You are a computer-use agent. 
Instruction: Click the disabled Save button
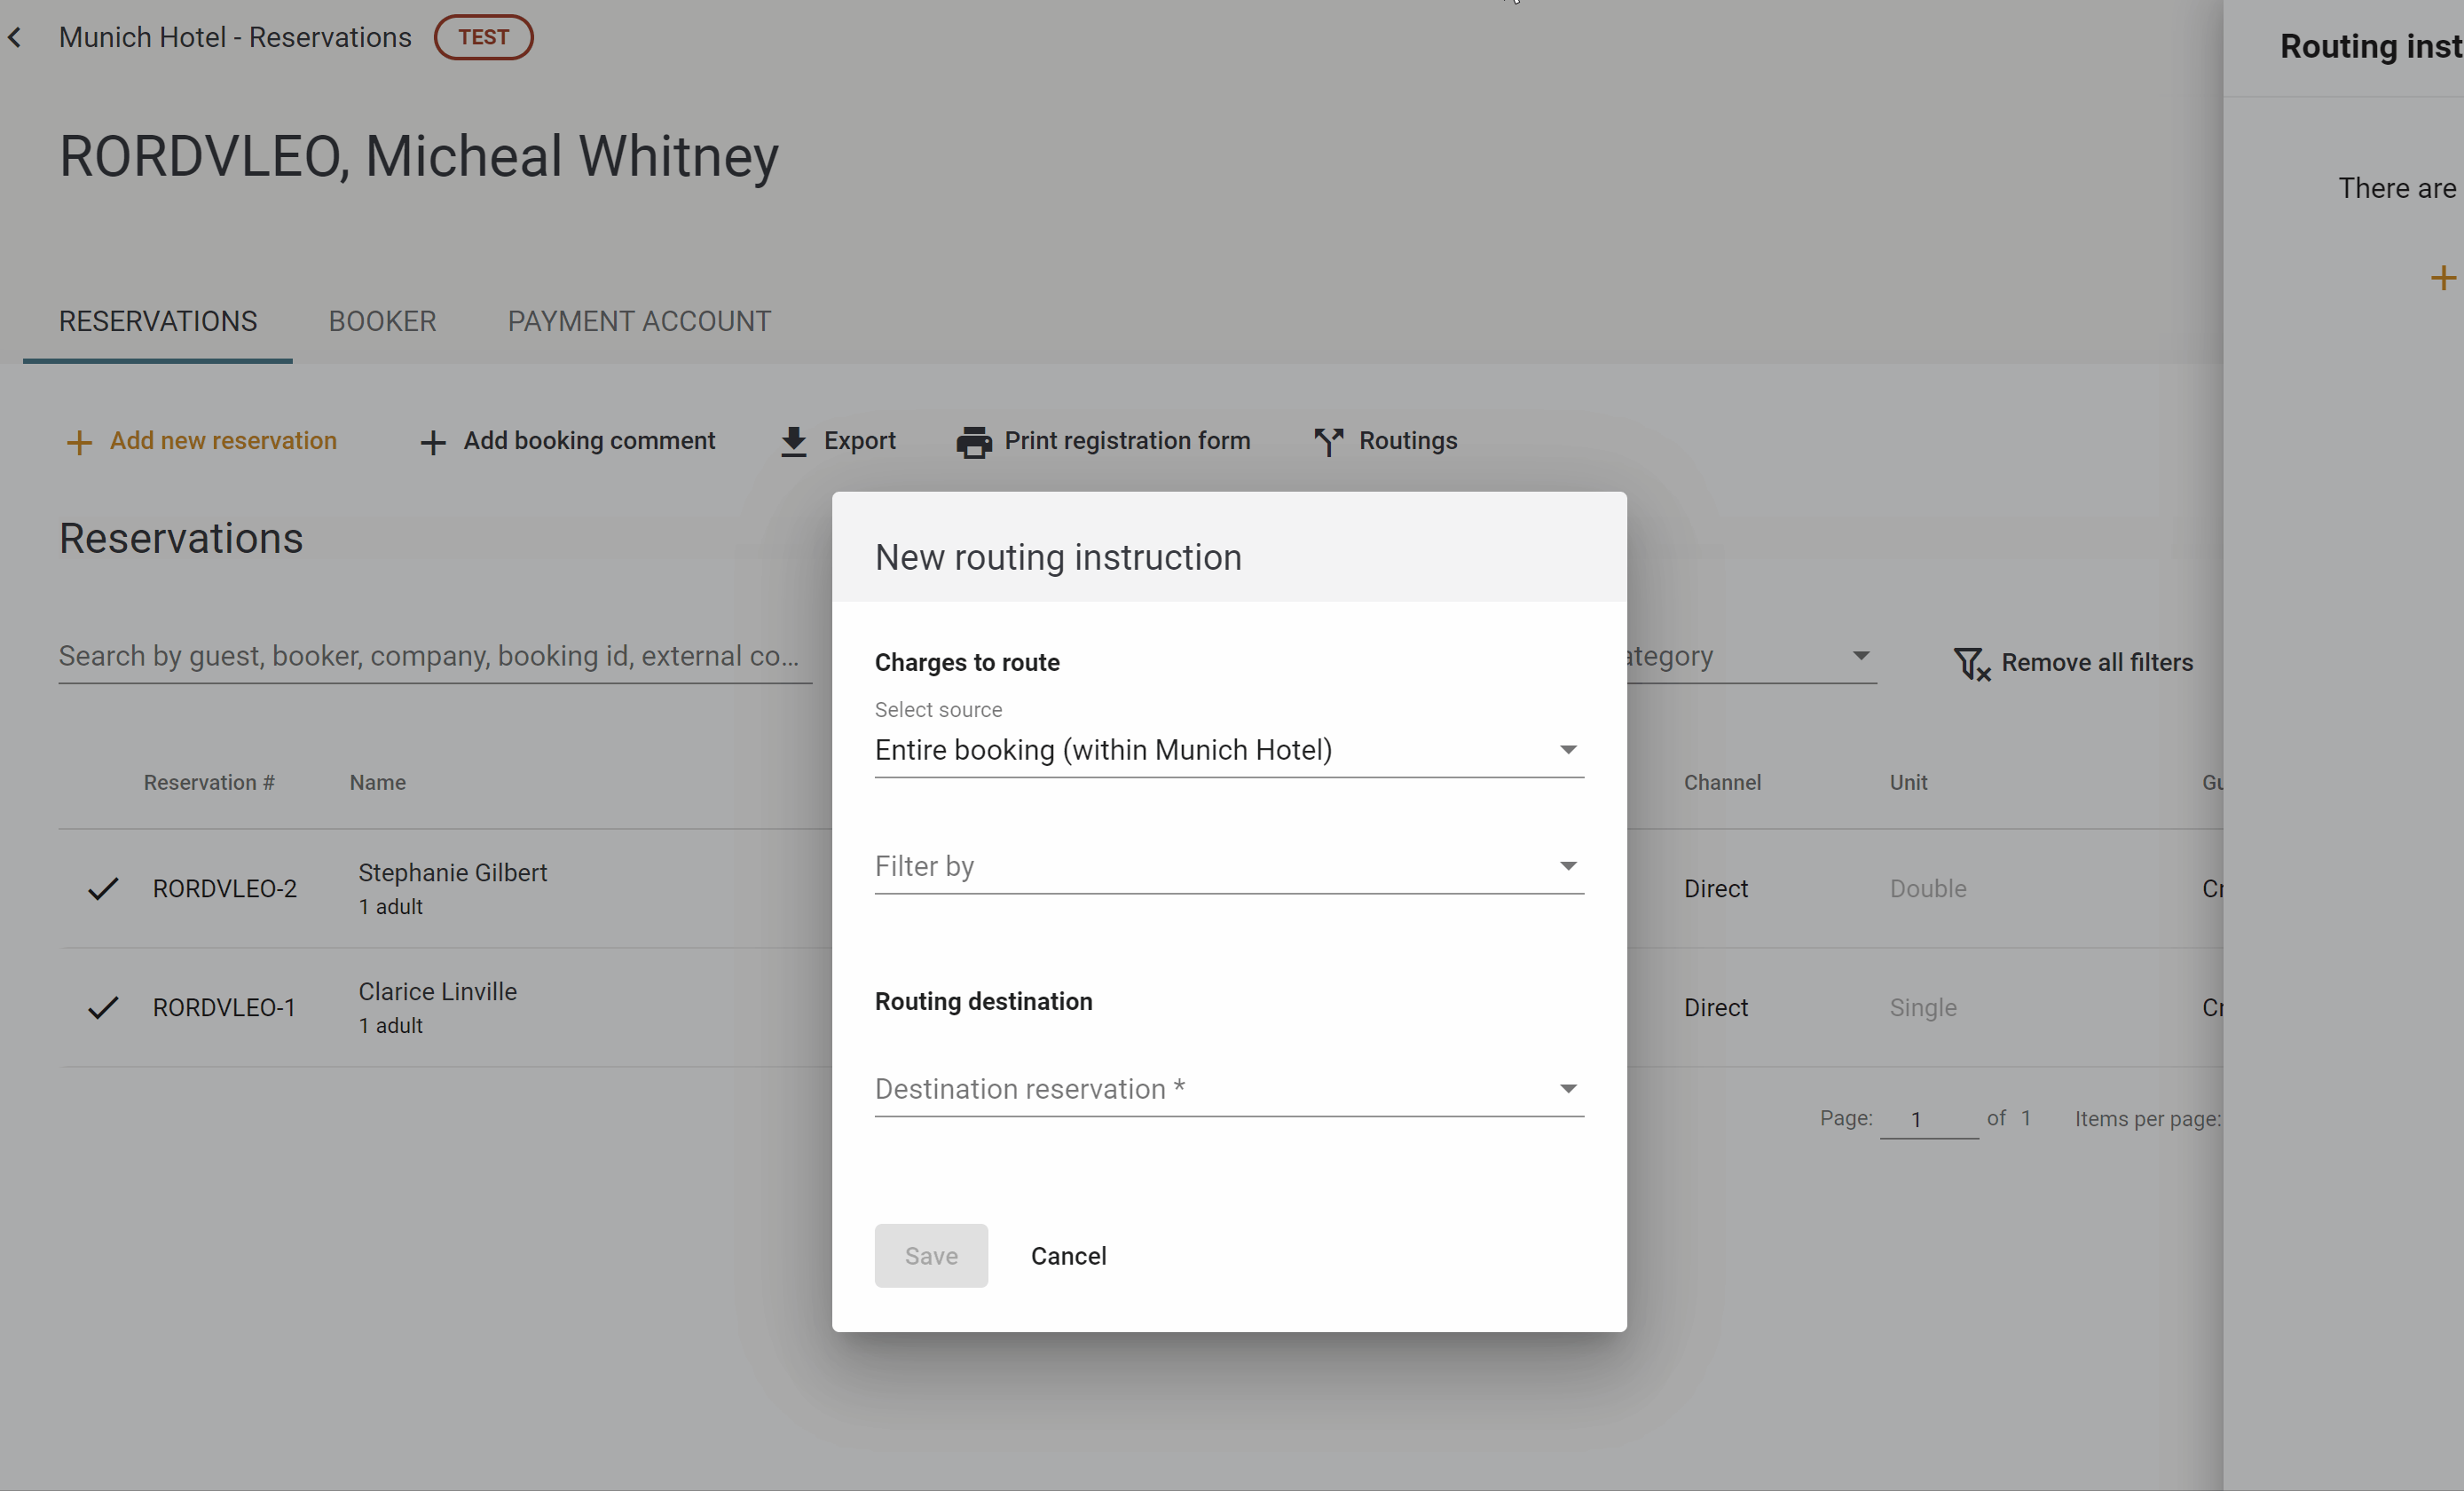[931, 1256]
